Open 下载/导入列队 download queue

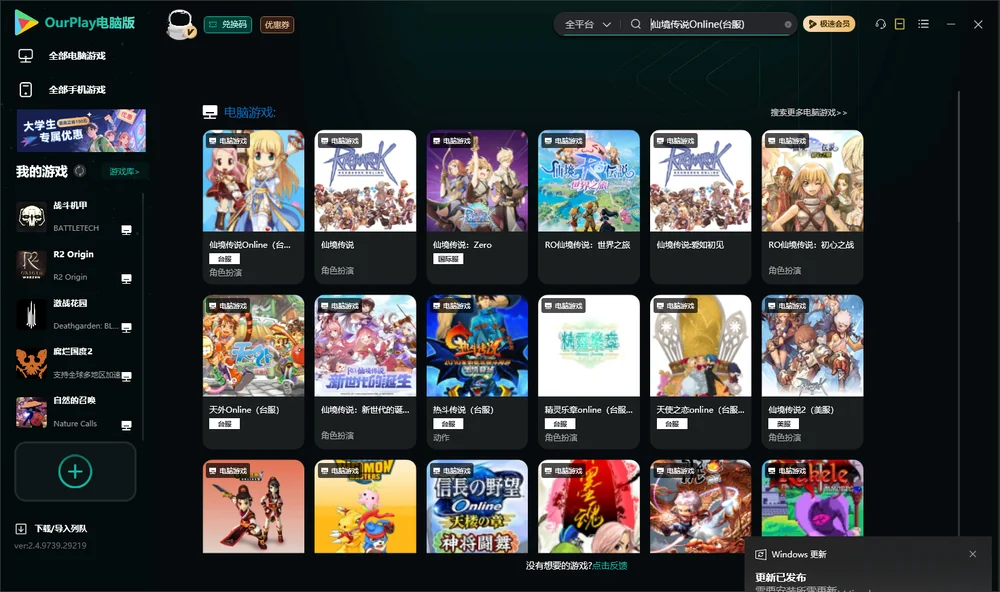tap(61, 528)
